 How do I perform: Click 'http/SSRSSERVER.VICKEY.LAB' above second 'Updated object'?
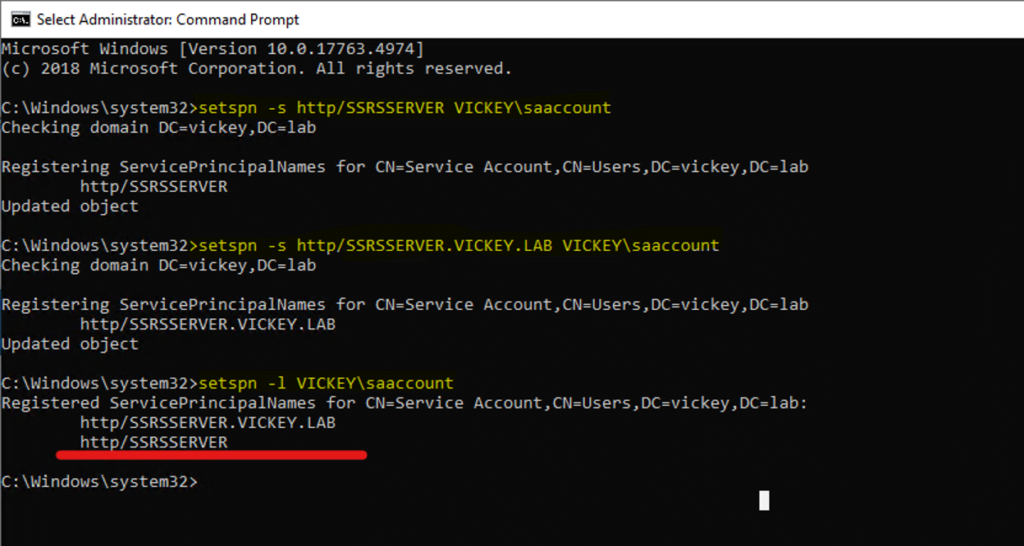click(208, 325)
